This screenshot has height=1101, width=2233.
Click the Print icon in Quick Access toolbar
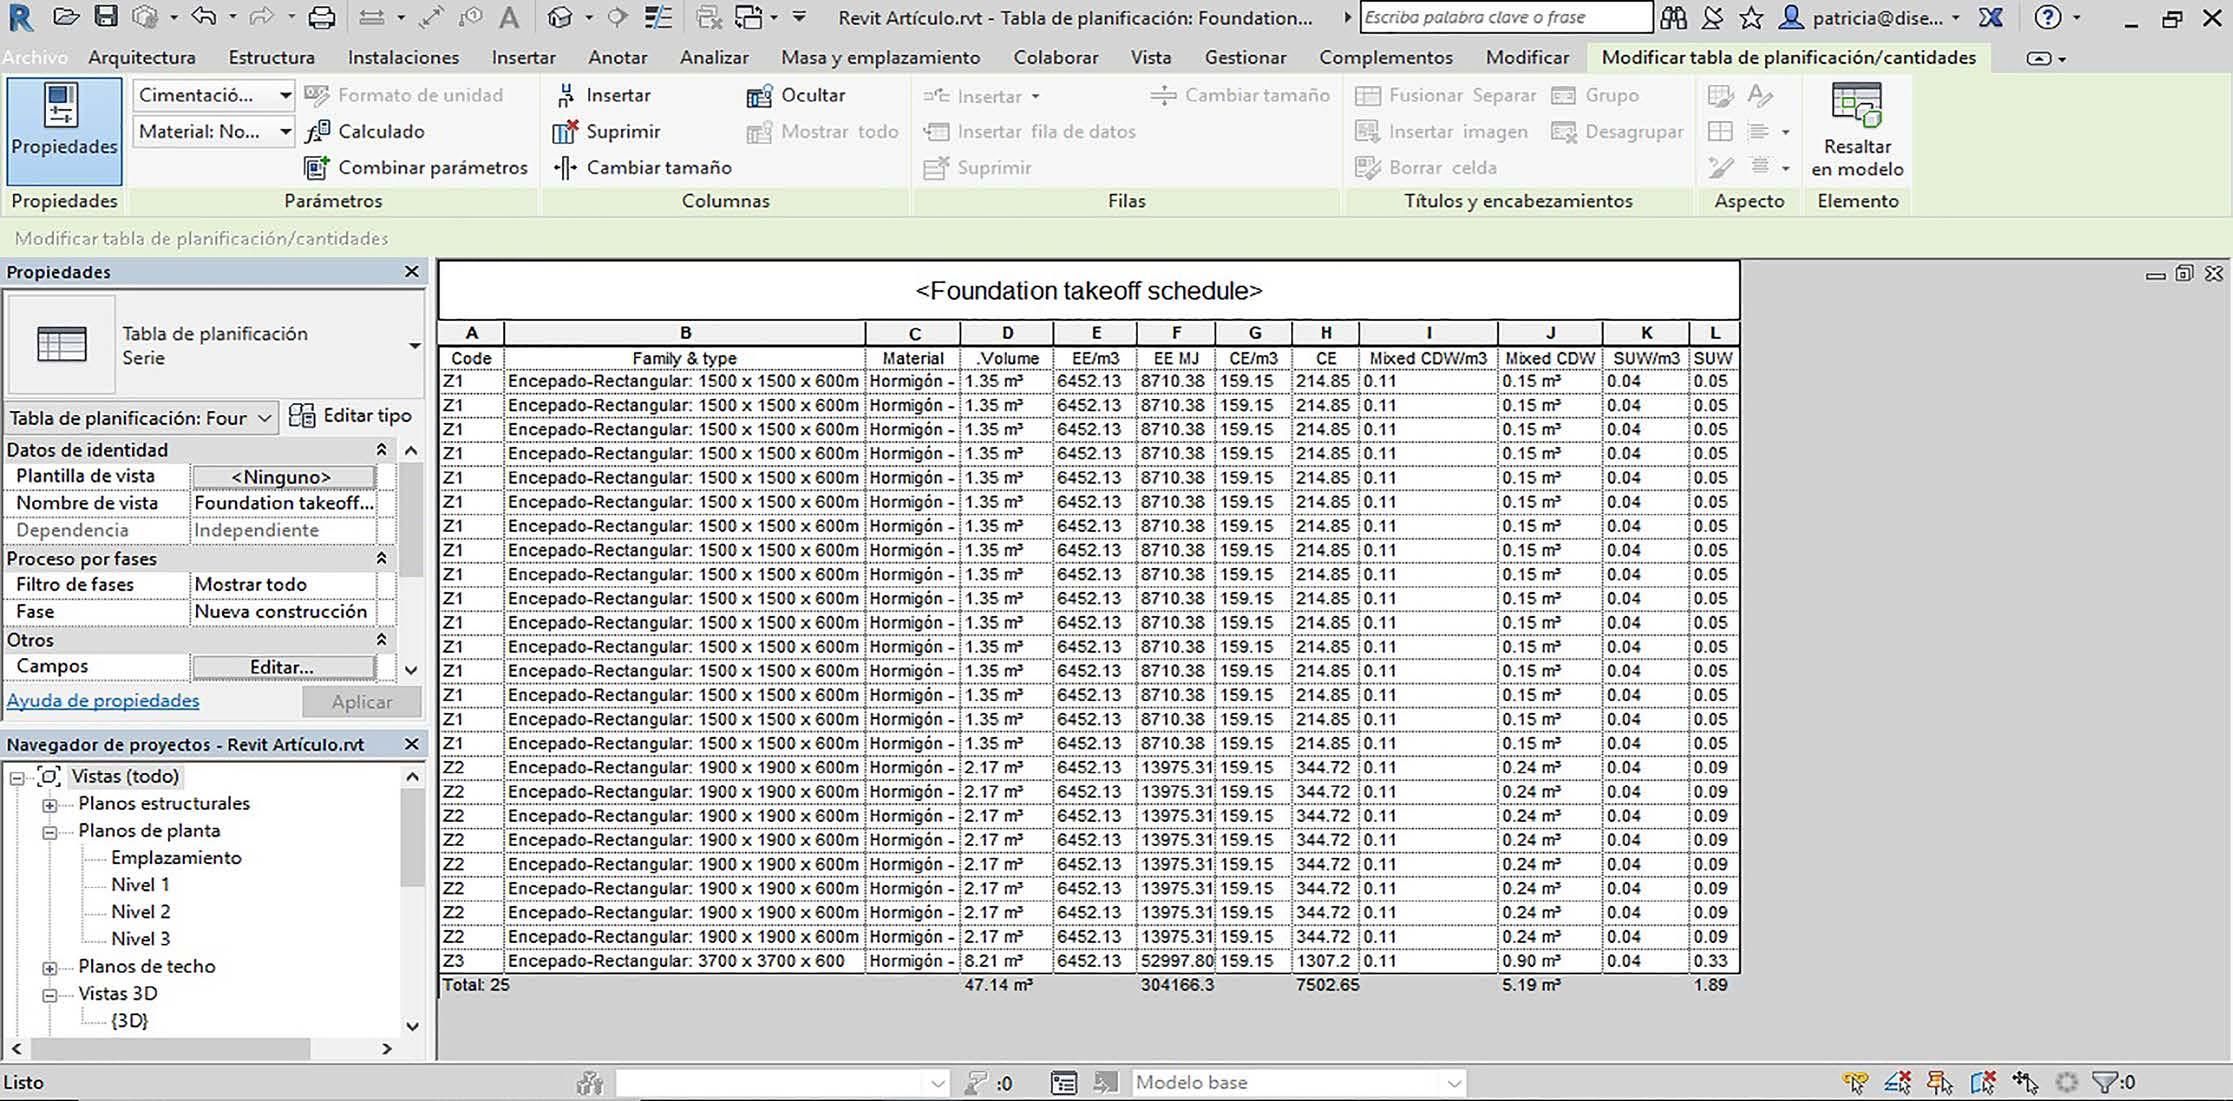pyautogui.click(x=322, y=17)
